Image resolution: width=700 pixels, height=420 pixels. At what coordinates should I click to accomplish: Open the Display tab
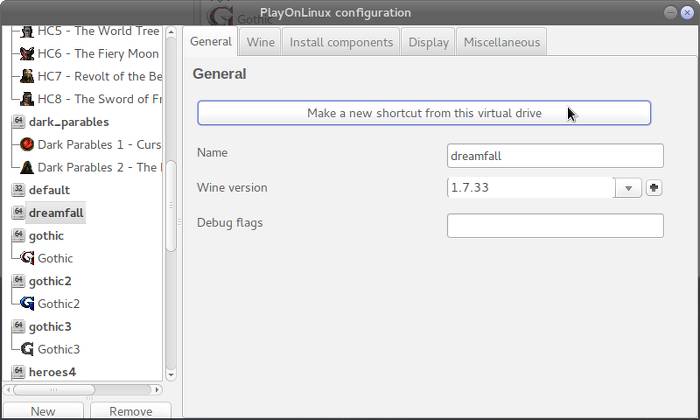pos(428,42)
